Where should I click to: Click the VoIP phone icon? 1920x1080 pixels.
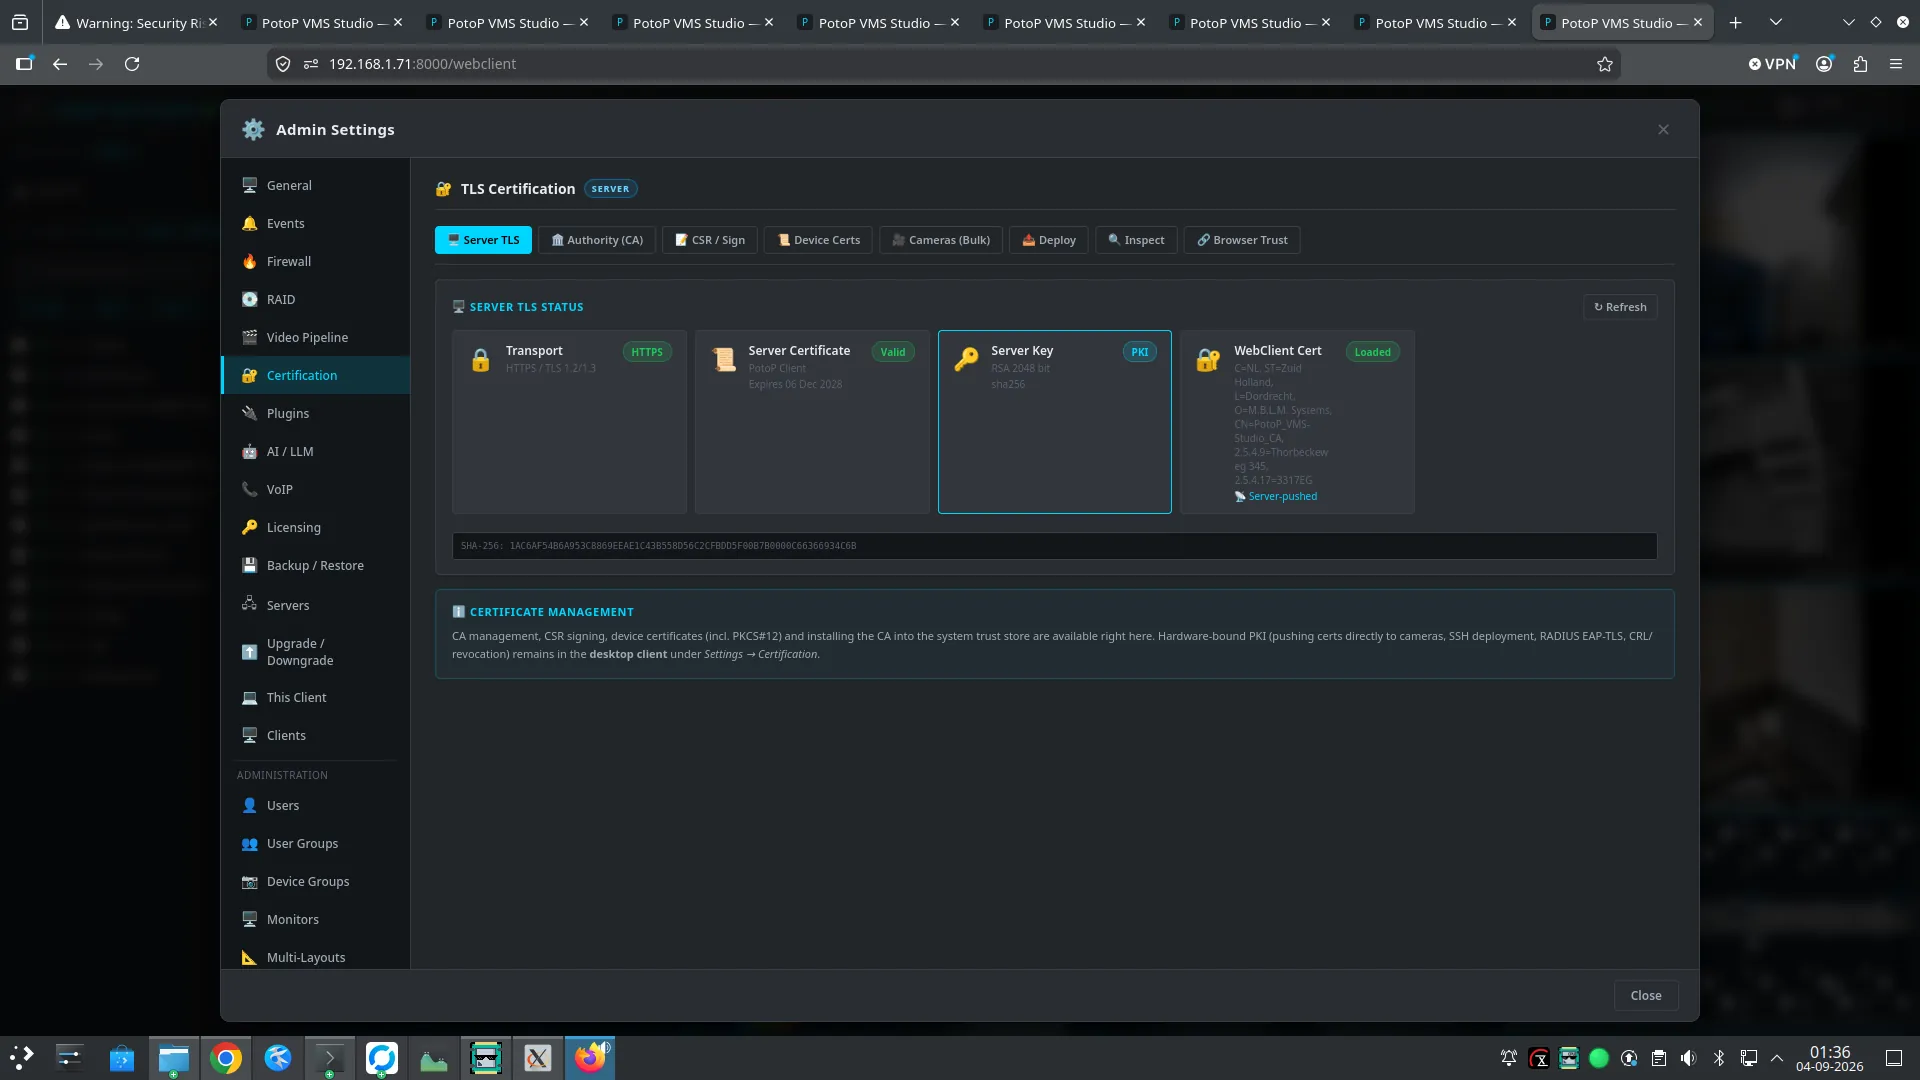(x=249, y=489)
